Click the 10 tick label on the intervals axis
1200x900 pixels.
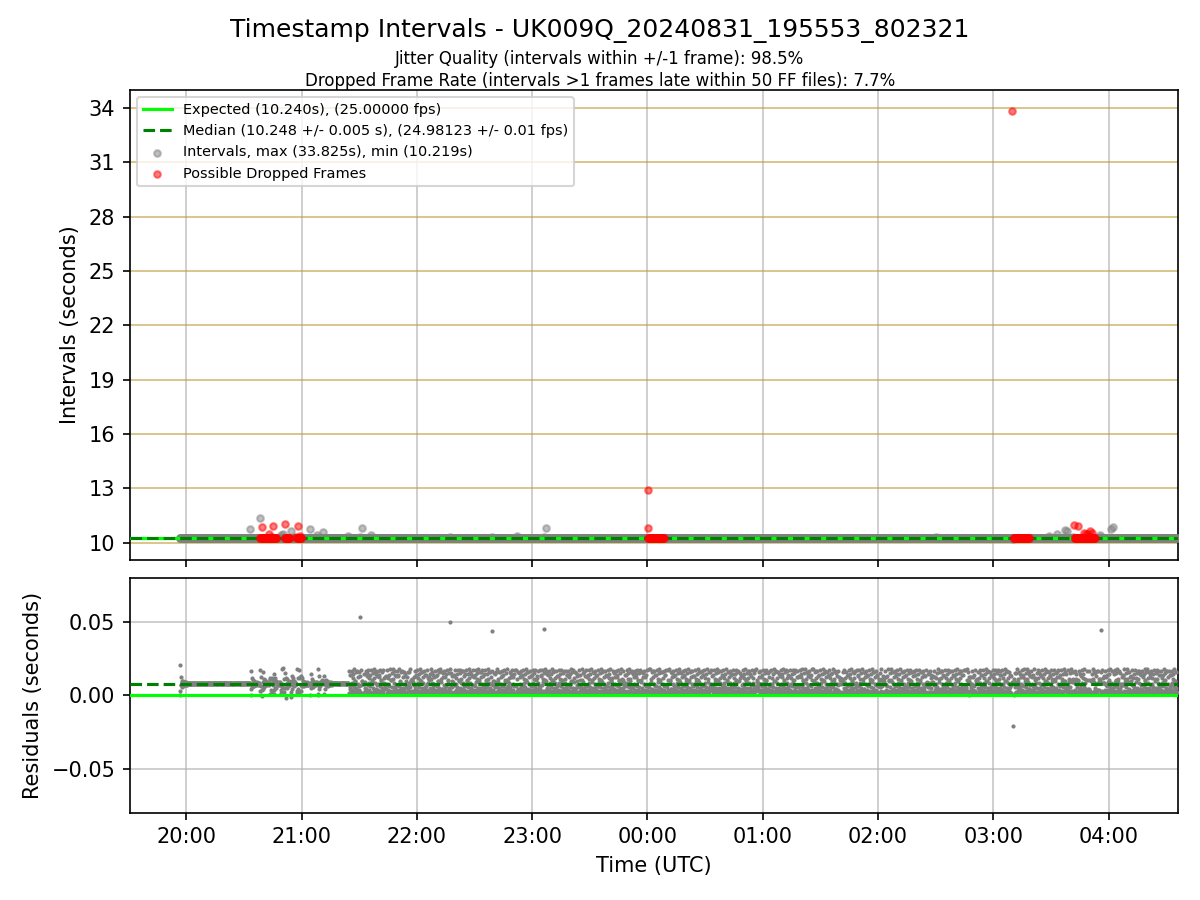point(103,543)
